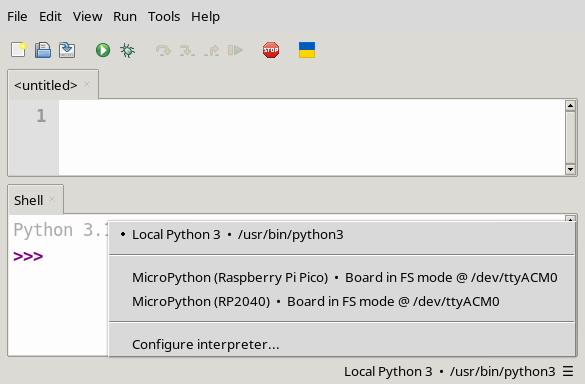
Task: Open the Tools menu
Action: coord(164,16)
